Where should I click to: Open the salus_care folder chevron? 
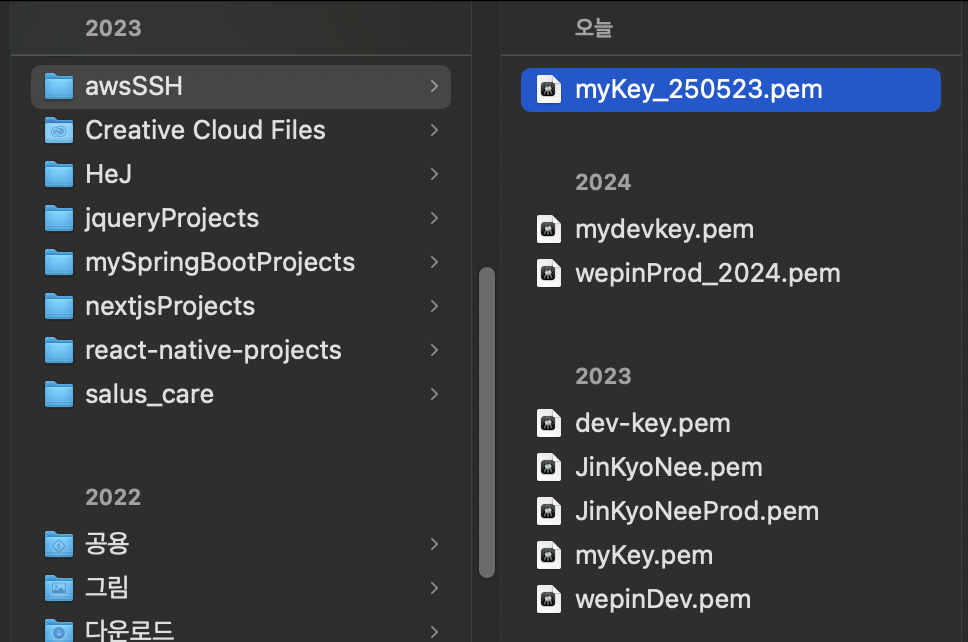pos(434,395)
